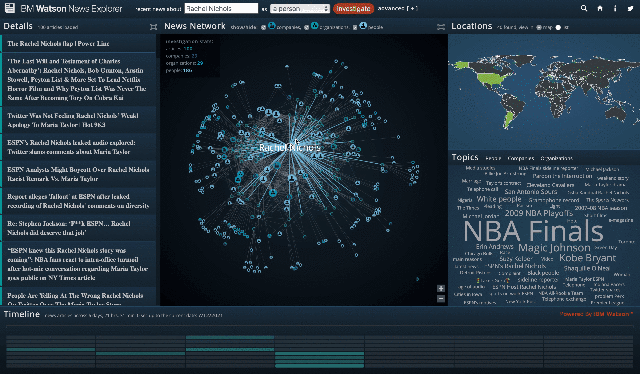The image size is (640, 374).
Task: Toggle companies checkbox in News Network
Action: pyautogui.click(x=263, y=27)
